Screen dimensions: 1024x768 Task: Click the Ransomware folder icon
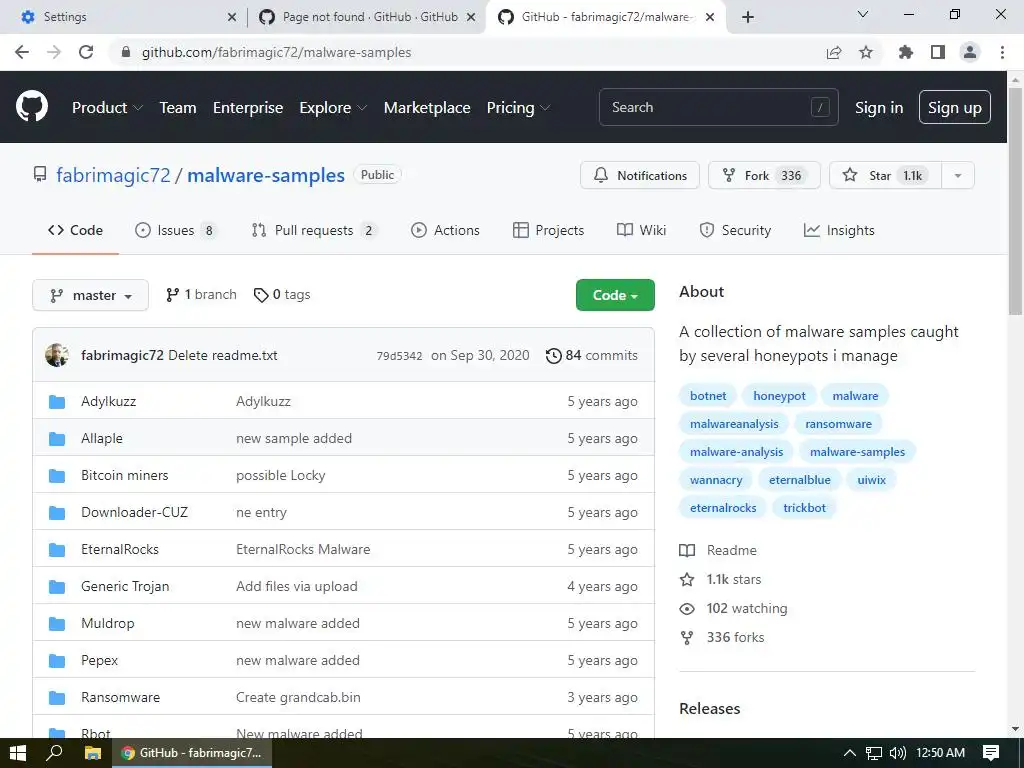click(57, 697)
